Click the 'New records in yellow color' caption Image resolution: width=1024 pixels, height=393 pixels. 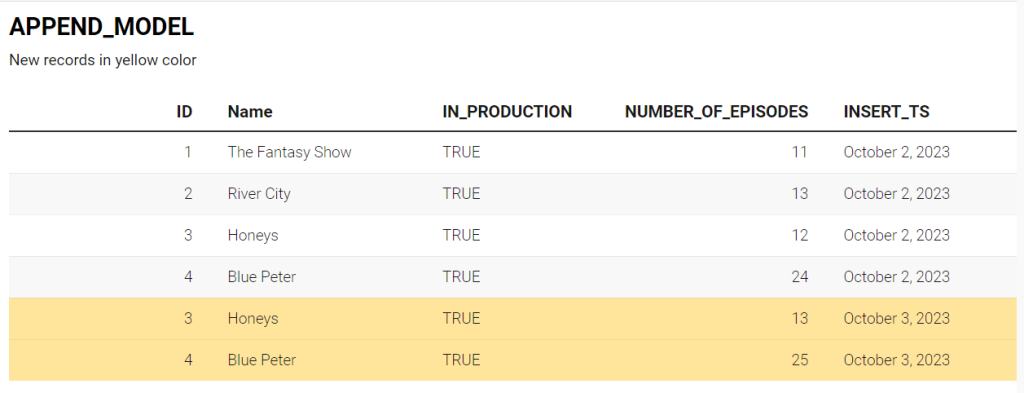(x=103, y=60)
